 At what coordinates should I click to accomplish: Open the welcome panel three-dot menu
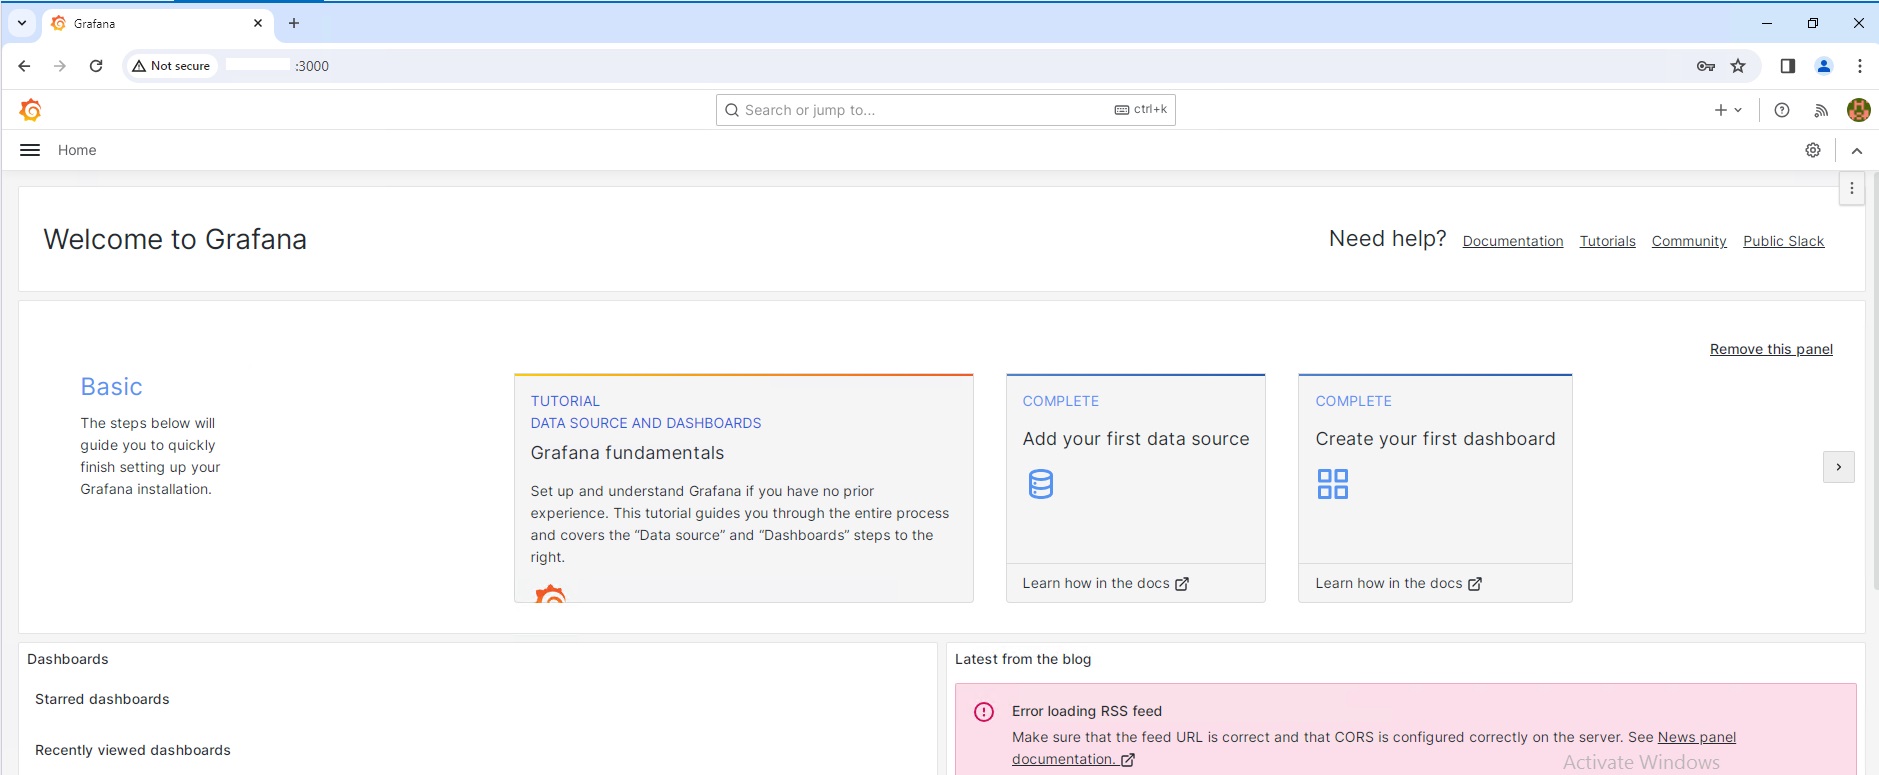[1852, 188]
